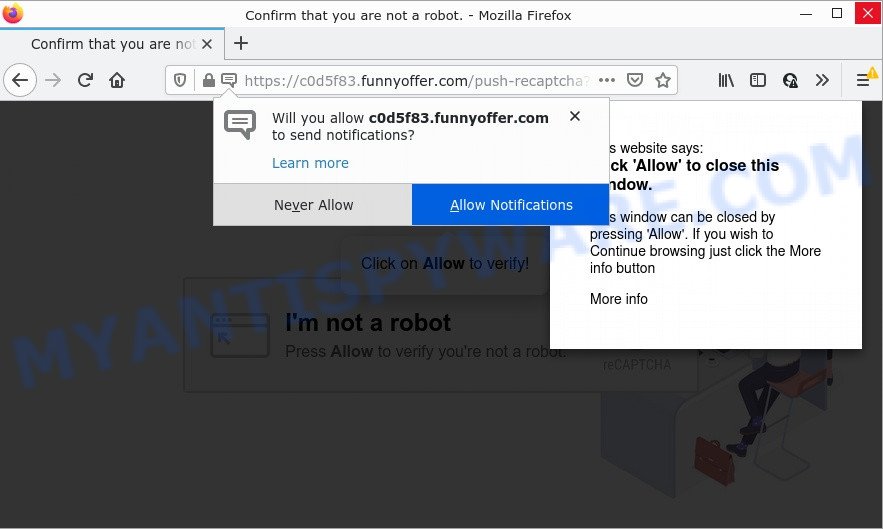Click the notification speech bubble icon in popup

240,124
